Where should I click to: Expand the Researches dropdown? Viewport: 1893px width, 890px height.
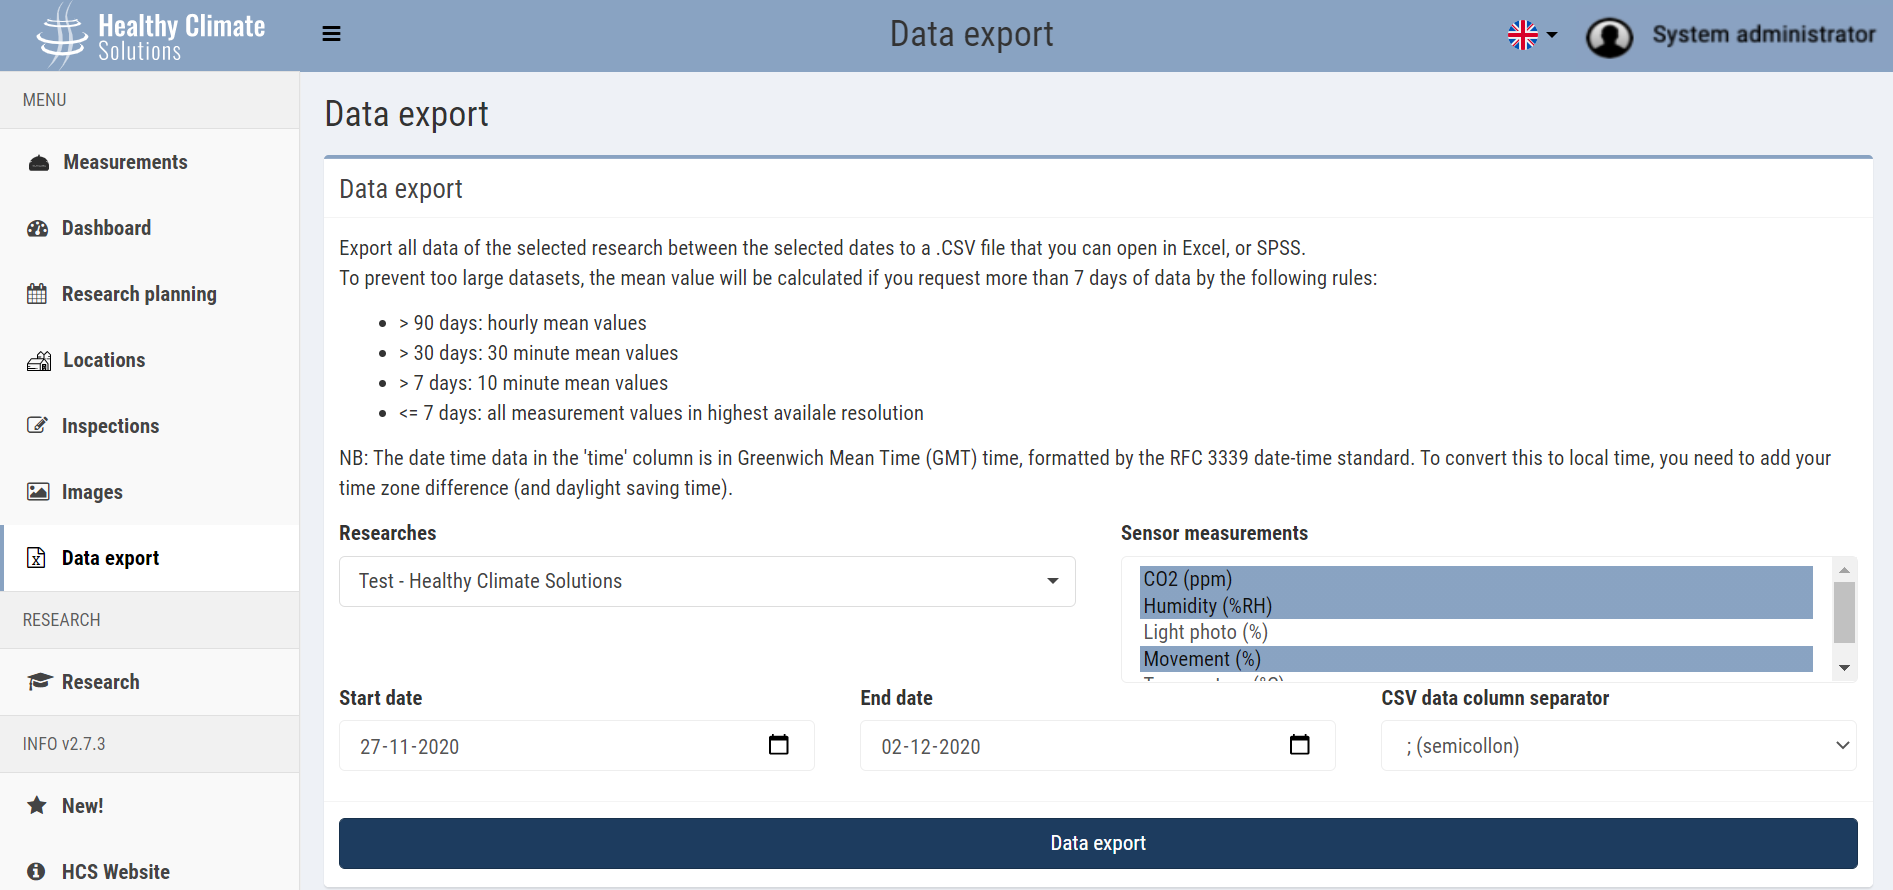[707, 581]
